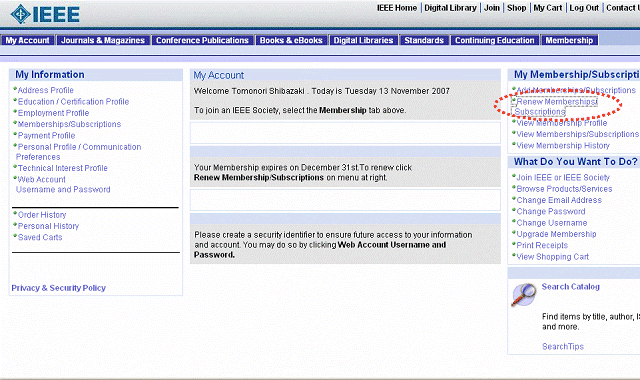The height and width of the screenshot is (380, 640).
Task: Select the Standards tab
Action: click(x=424, y=40)
